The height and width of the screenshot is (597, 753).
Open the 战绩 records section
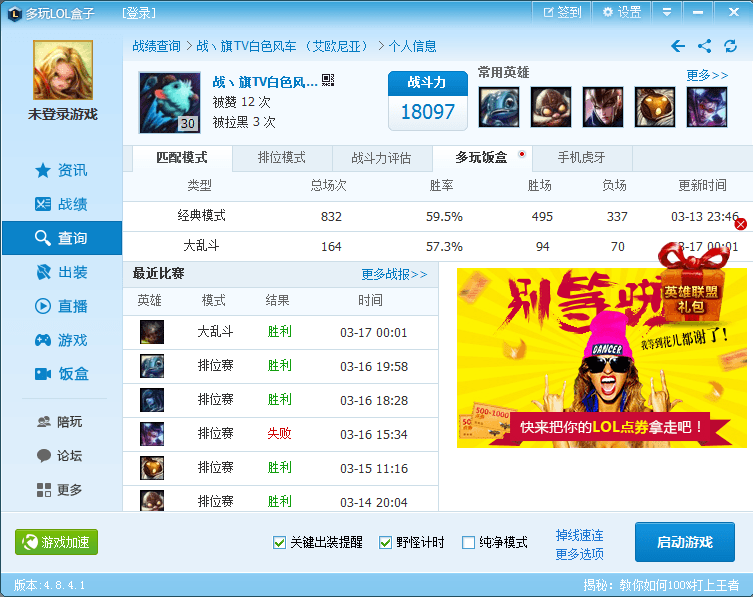tap(61, 205)
